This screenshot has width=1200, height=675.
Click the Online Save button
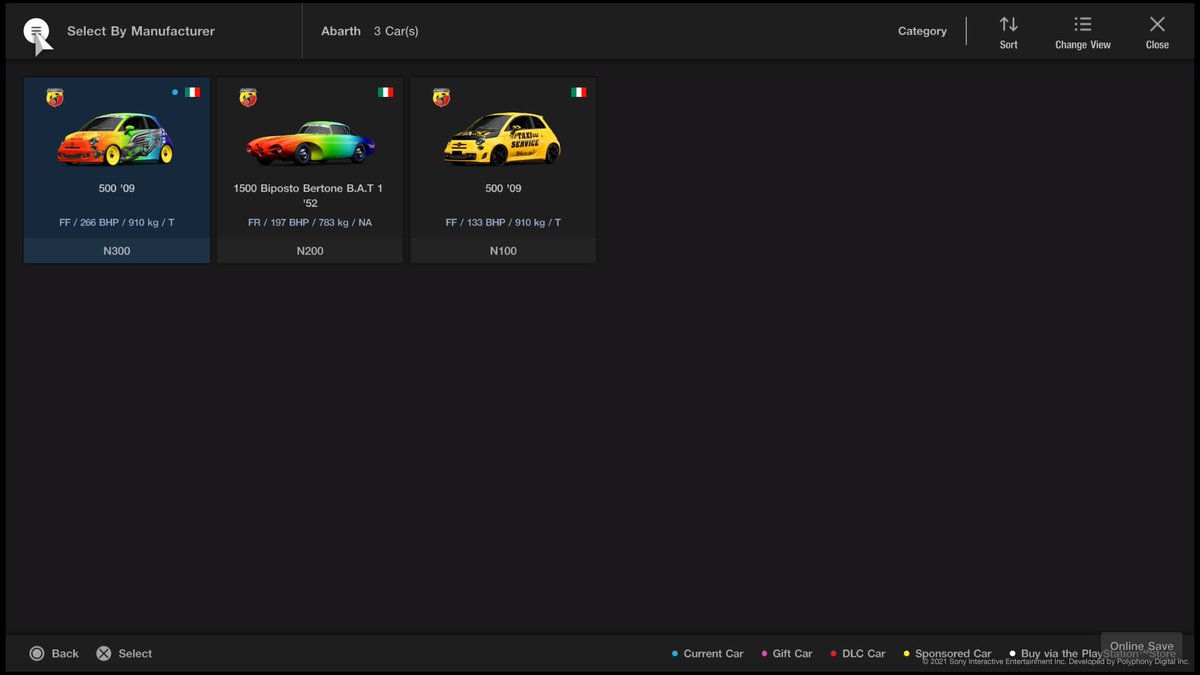(x=1141, y=646)
